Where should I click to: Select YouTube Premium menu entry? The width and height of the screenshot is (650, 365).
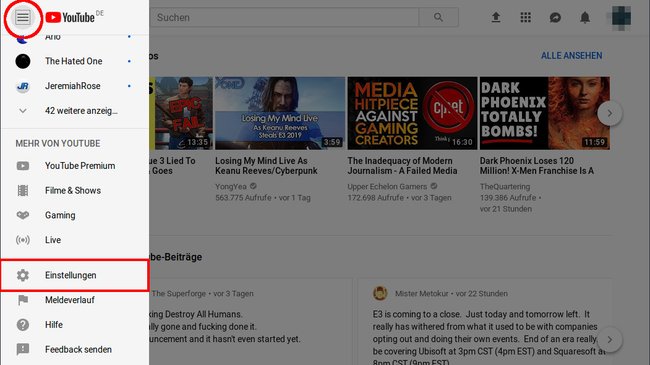click(x=75, y=166)
